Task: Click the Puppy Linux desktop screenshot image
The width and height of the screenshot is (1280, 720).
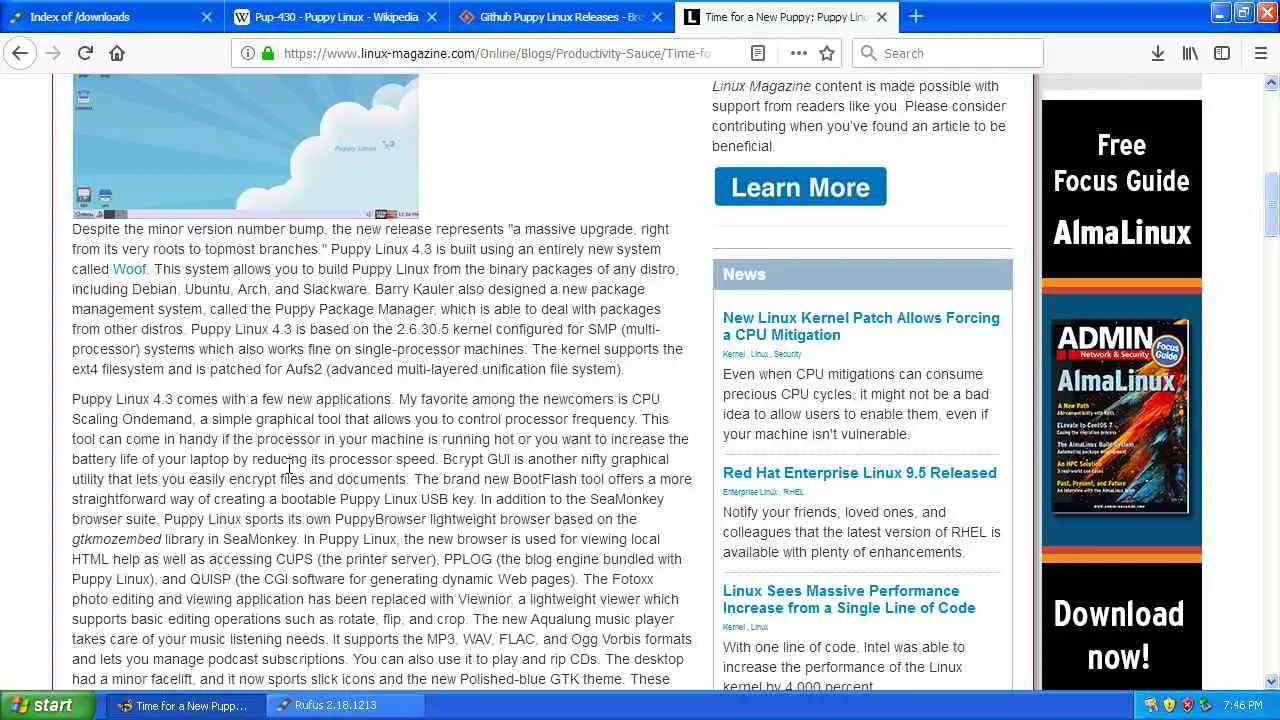Action: coord(246,146)
